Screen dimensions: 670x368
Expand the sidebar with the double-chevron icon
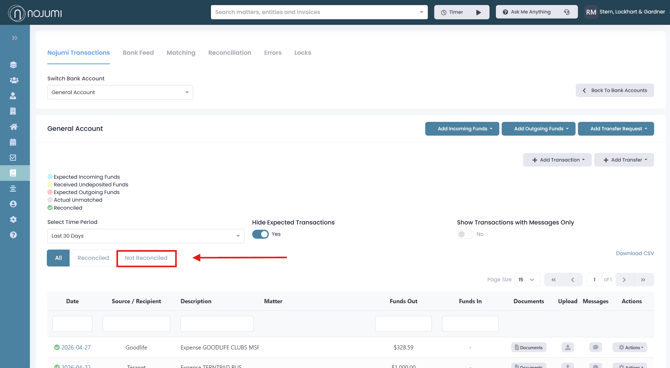15,38
